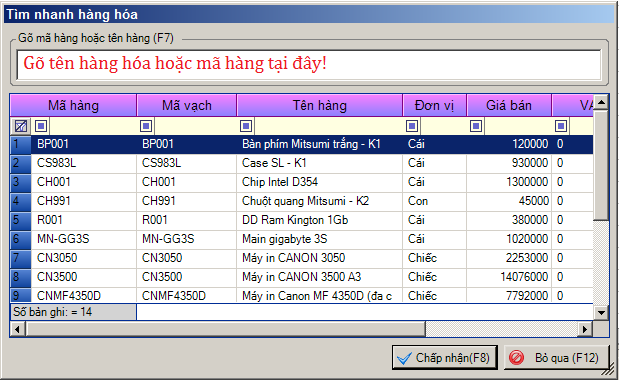Click the unit cell Con for CH991
This screenshot has width=619, height=380.
pos(435,201)
